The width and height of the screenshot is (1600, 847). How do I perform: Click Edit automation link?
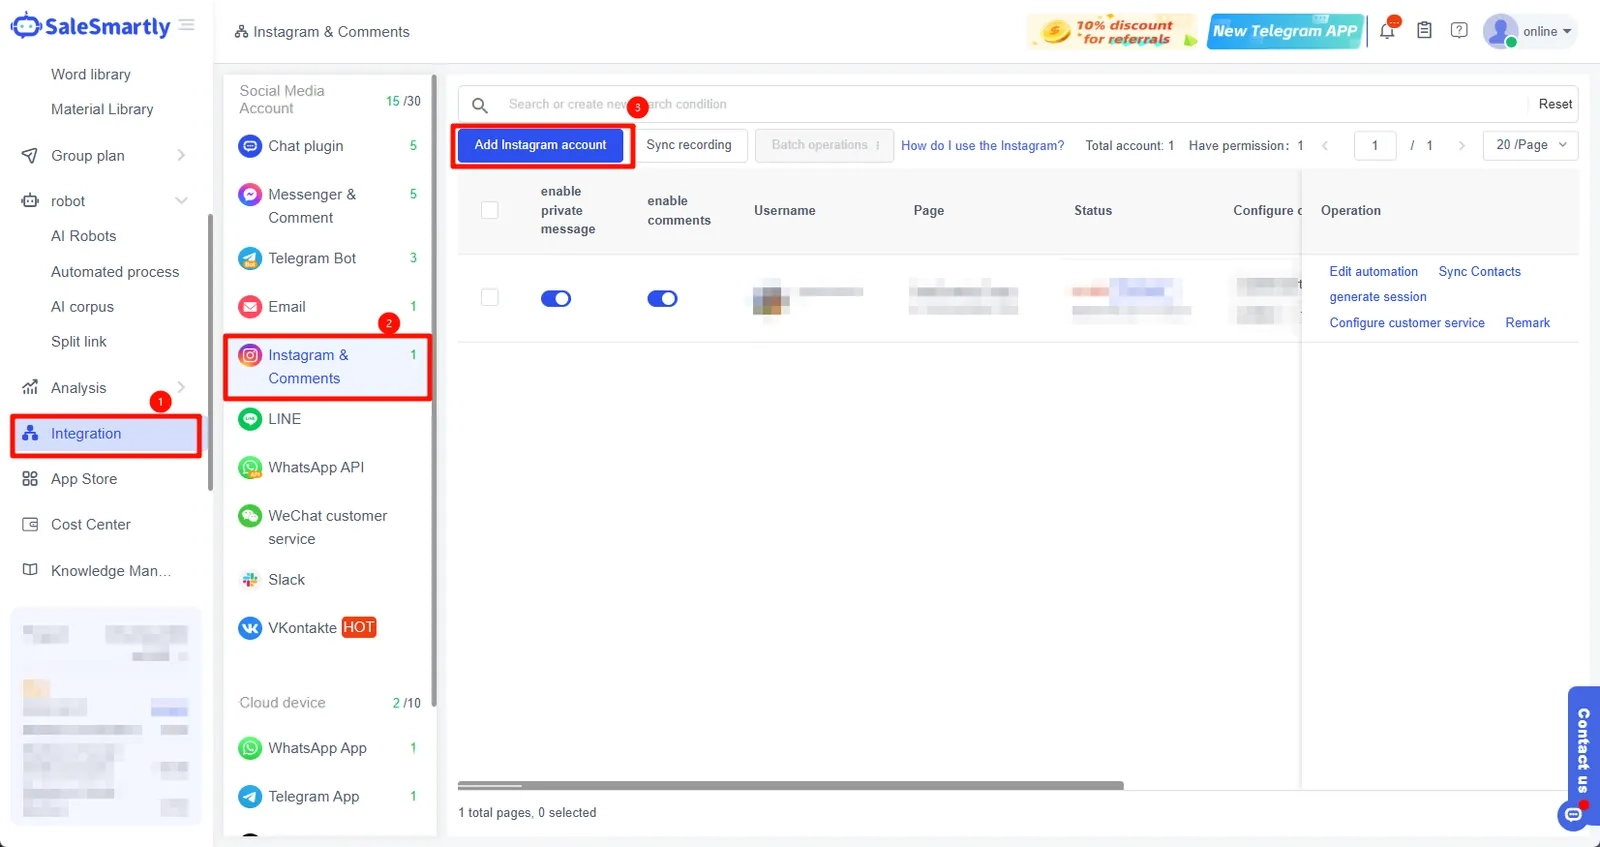(x=1373, y=272)
